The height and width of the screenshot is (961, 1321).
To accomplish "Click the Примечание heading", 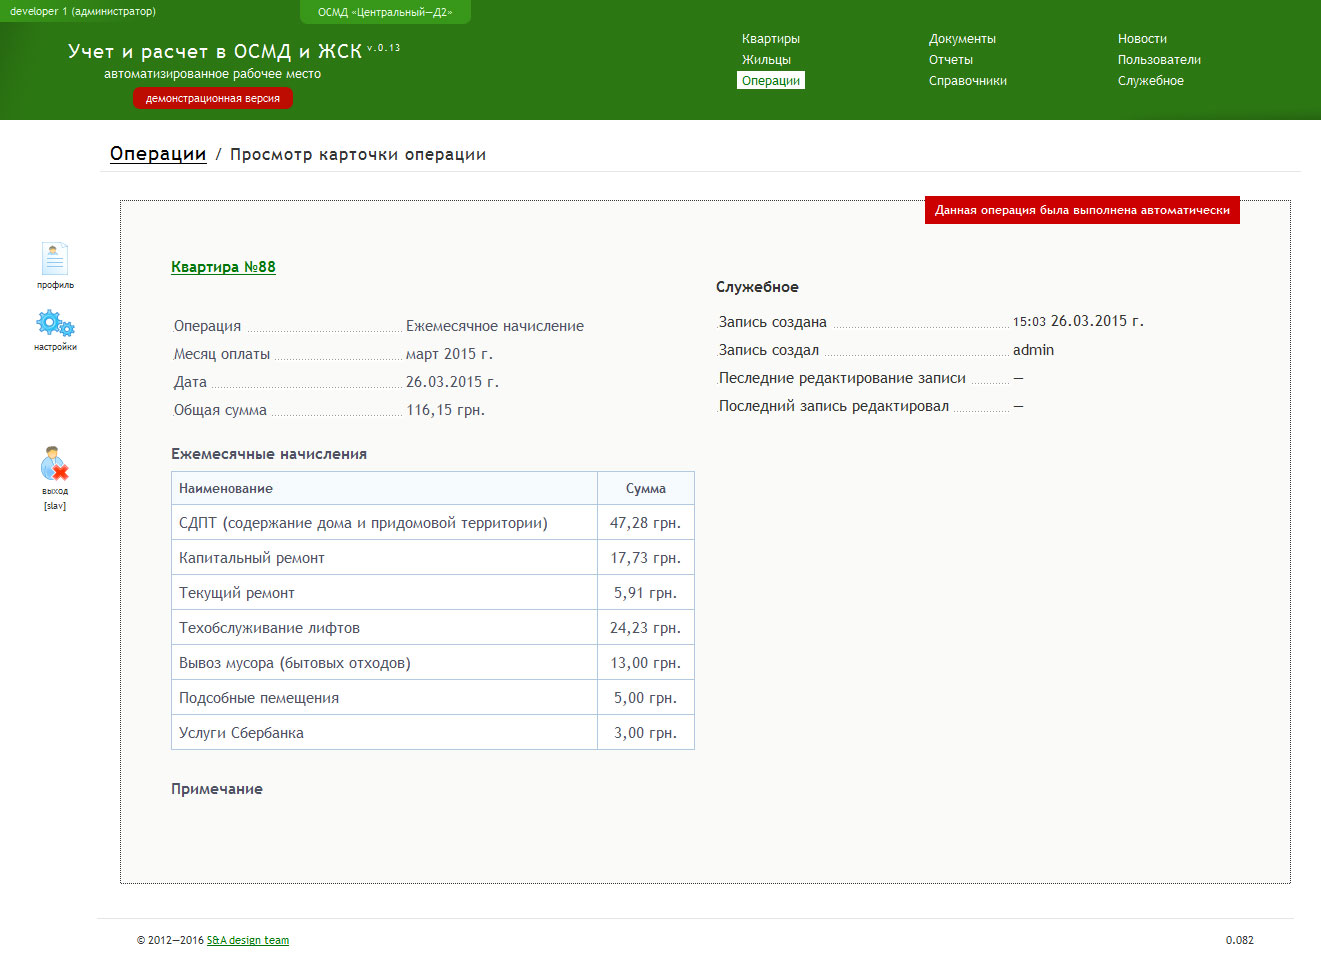I will (x=217, y=789).
